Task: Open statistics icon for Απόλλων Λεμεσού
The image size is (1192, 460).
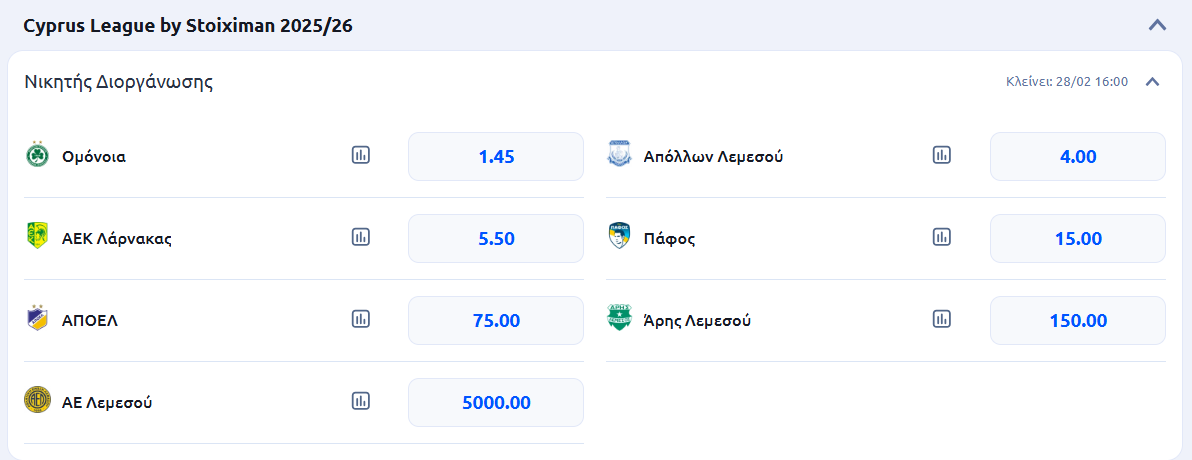Action: (942, 155)
